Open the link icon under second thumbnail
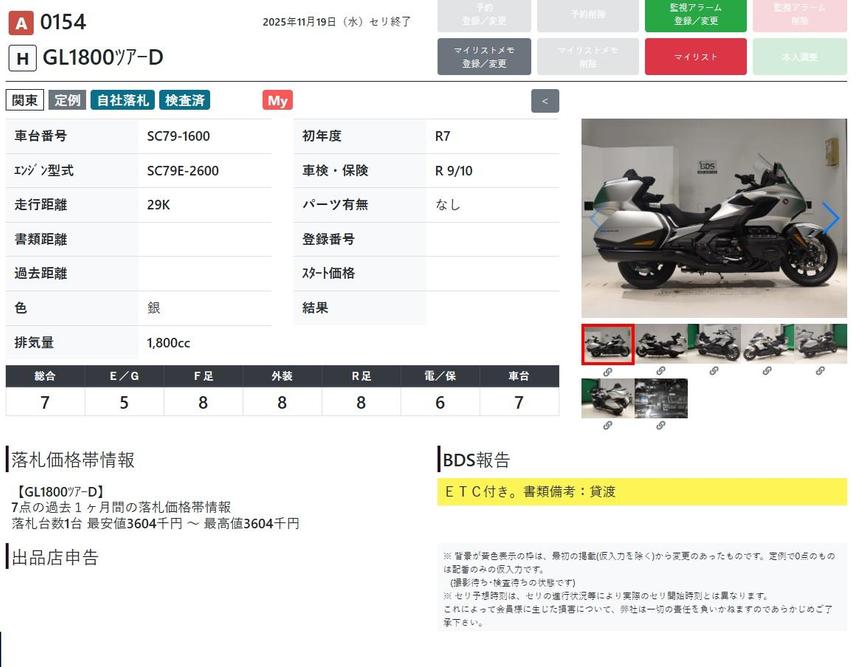The width and height of the screenshot is (860, 667). (661, 371)
